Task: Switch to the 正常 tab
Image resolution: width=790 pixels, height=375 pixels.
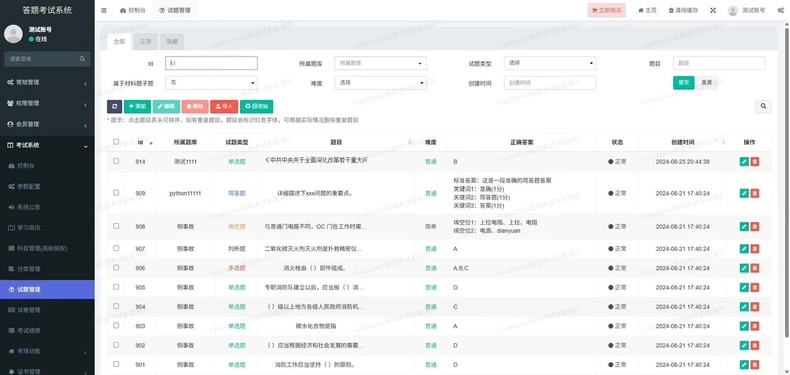Action: click(x=146, y=42)
